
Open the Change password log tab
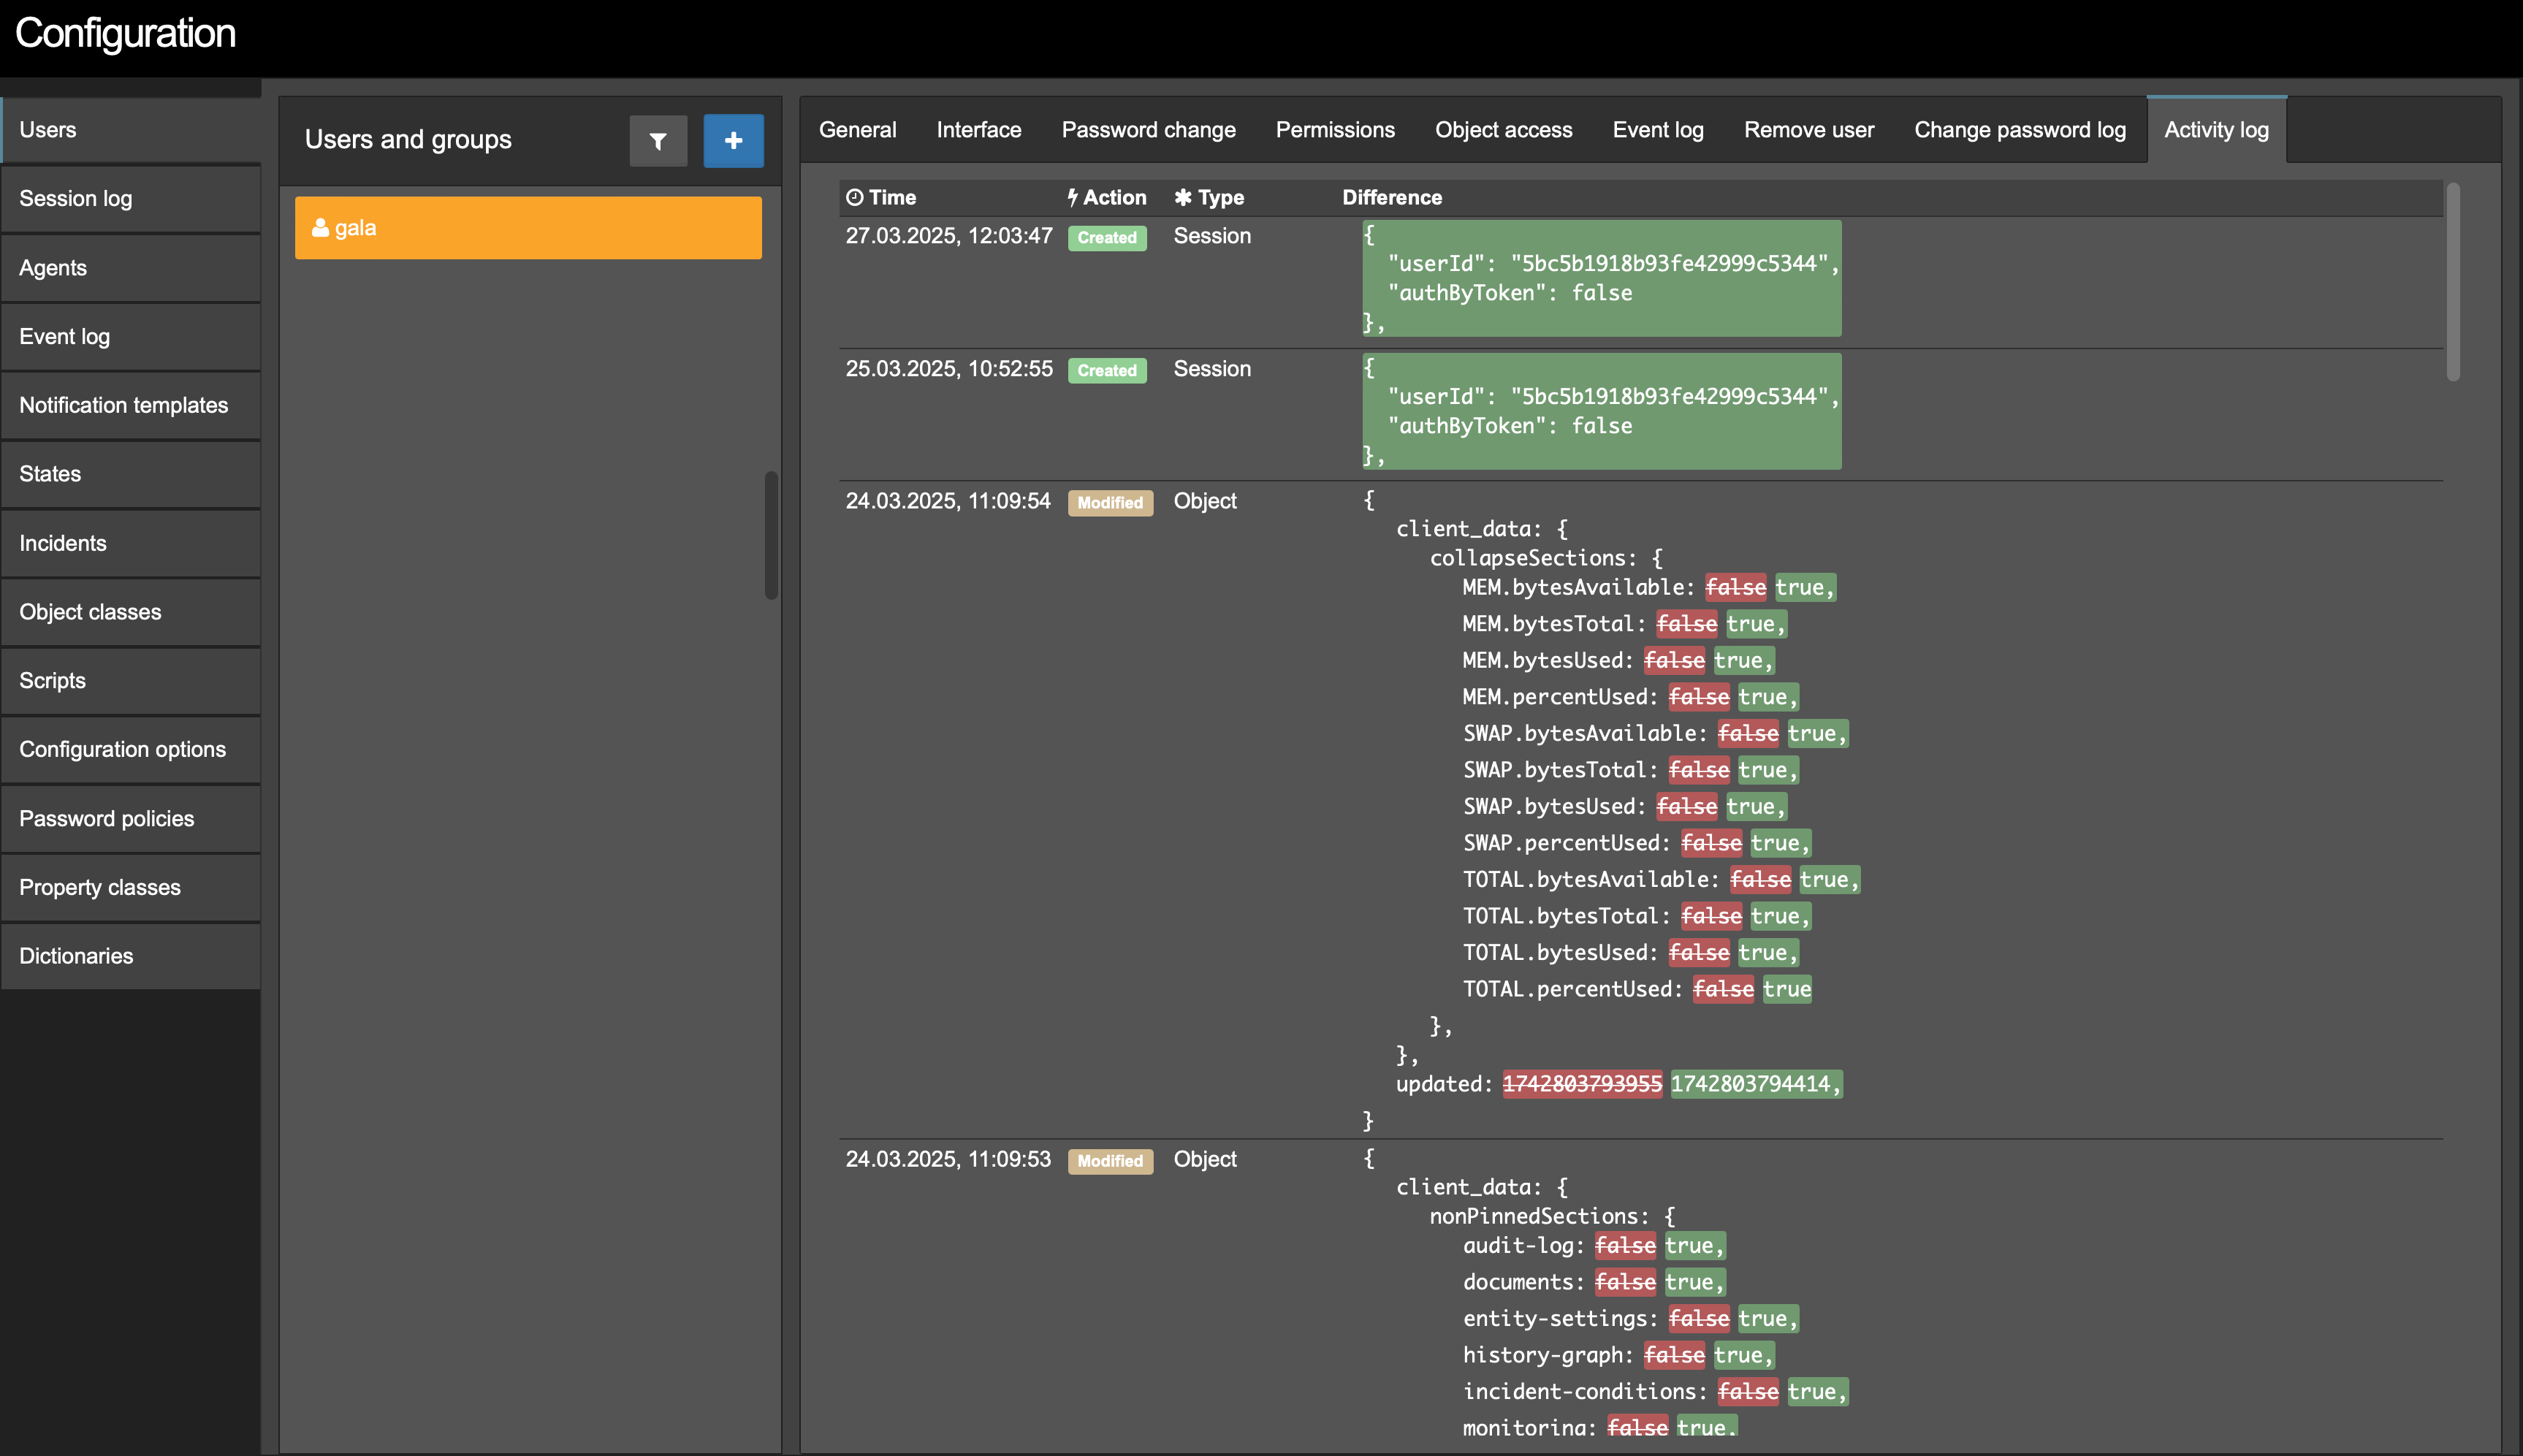(x=2020, y=130)
